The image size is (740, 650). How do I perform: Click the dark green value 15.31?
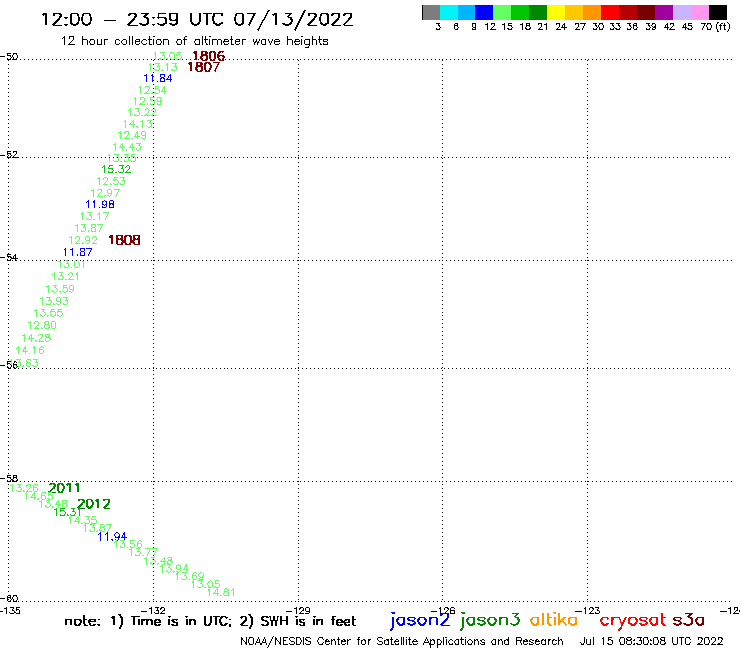(67, 512)
